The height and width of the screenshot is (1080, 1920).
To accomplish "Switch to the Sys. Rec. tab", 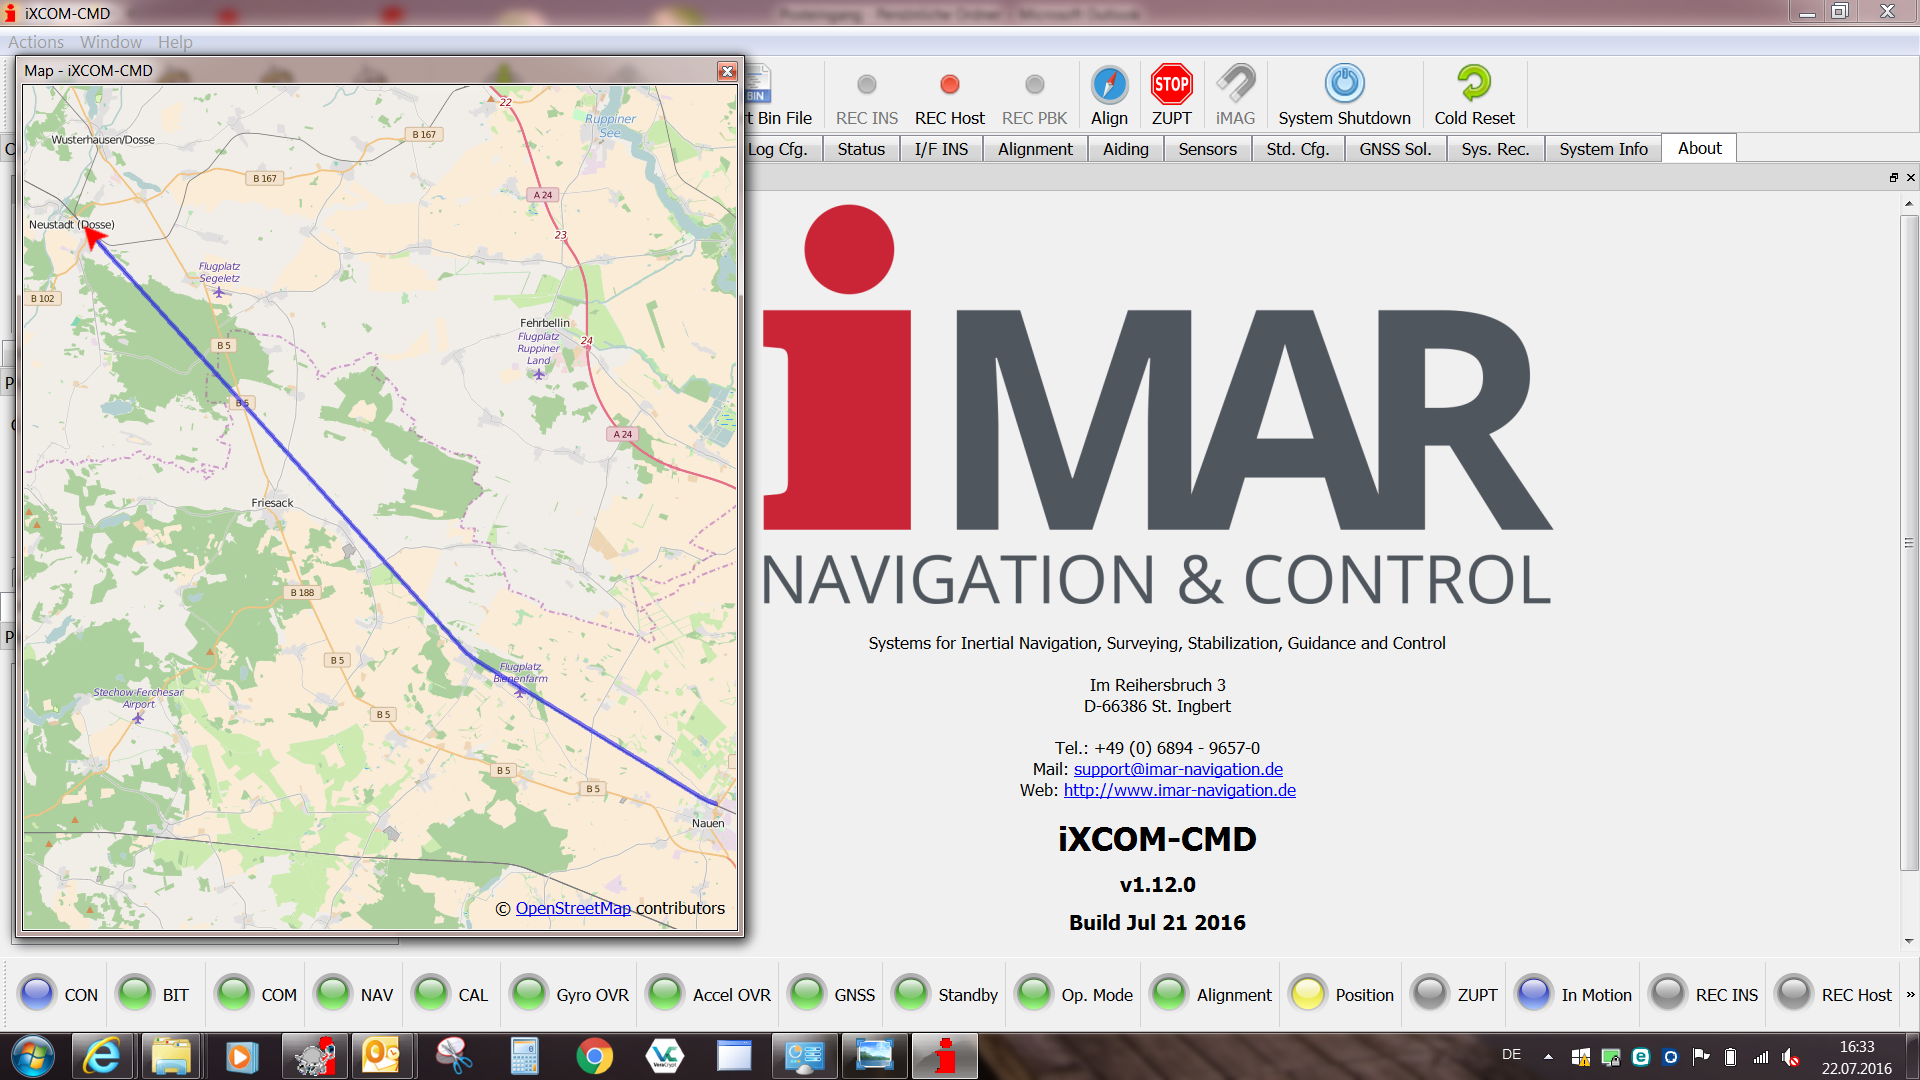I will pos(1495,149).
